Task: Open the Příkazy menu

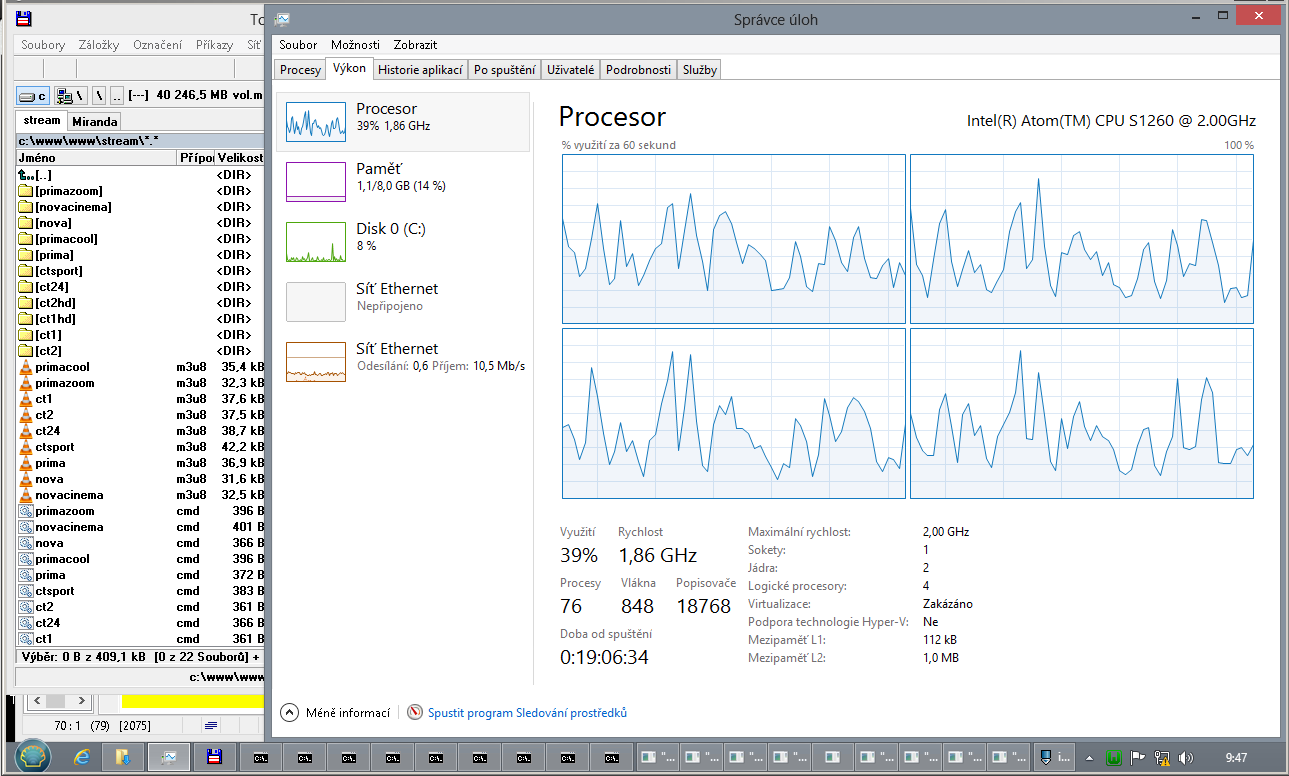Action: point(214,45)
